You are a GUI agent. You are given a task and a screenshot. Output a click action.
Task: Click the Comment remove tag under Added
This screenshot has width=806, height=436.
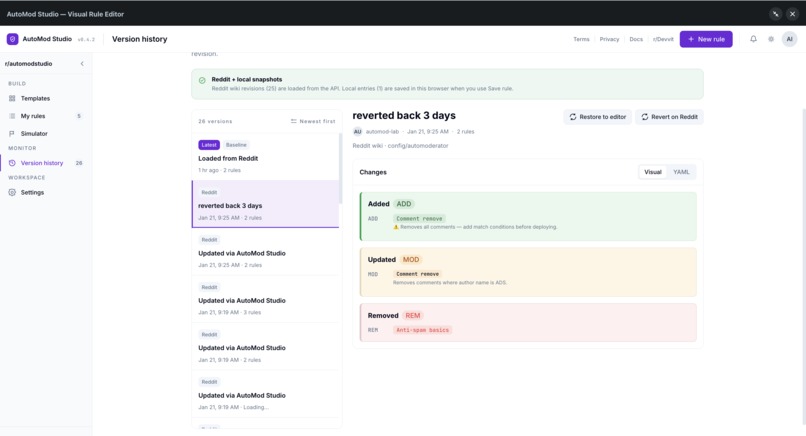419,219
